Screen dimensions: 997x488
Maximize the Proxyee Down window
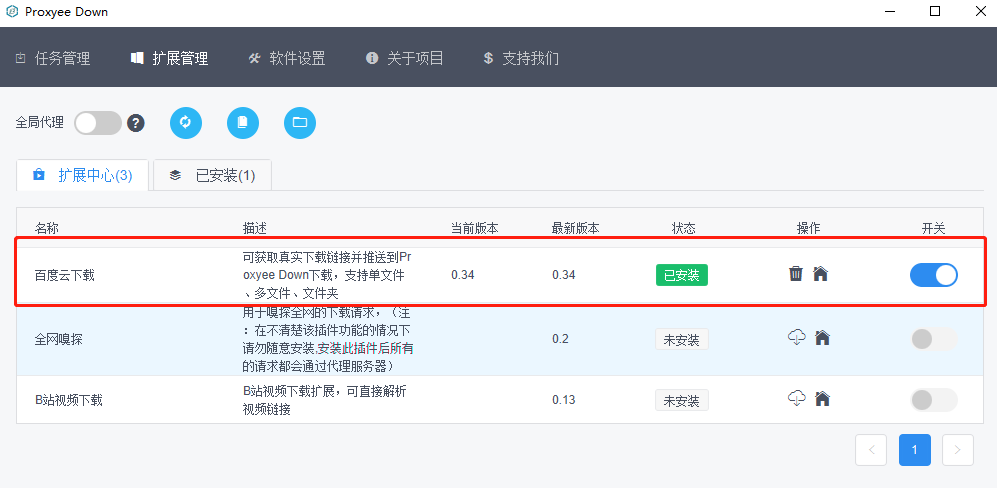click(935, 11)
